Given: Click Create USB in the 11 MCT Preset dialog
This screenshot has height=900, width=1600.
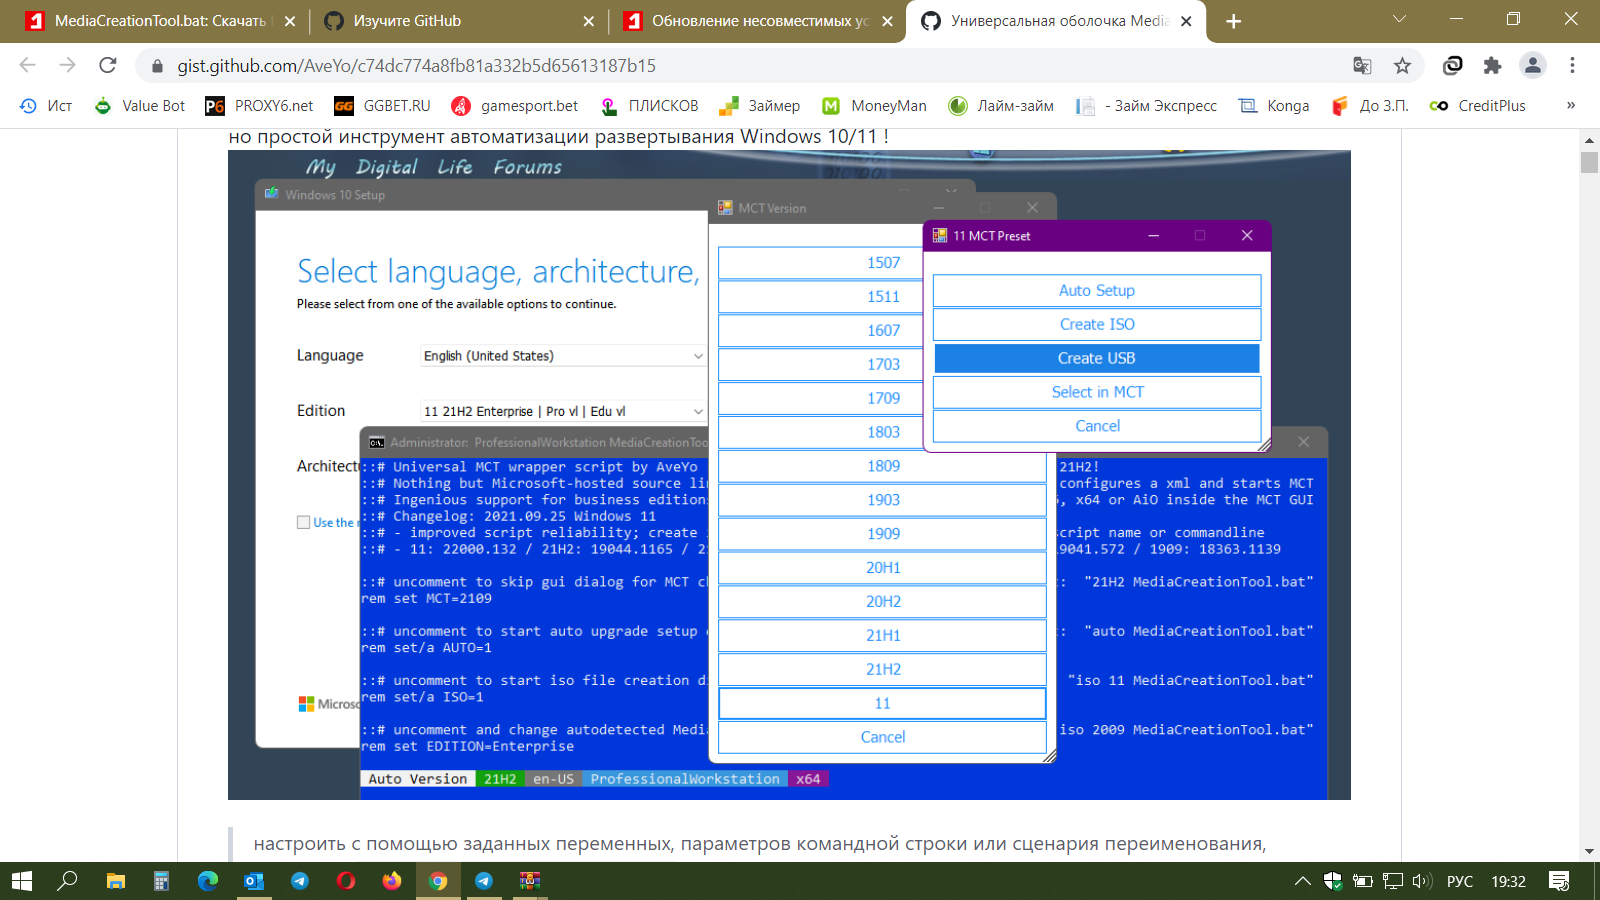Looking at the screenshot, I should (1097, 358).
